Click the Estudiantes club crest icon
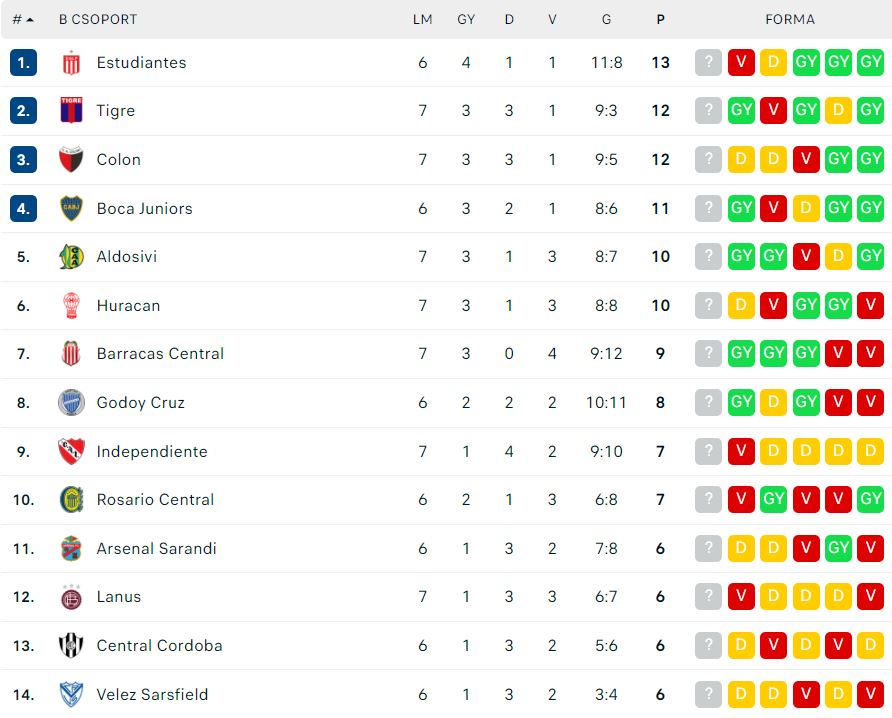 click(x=71, y=62)
